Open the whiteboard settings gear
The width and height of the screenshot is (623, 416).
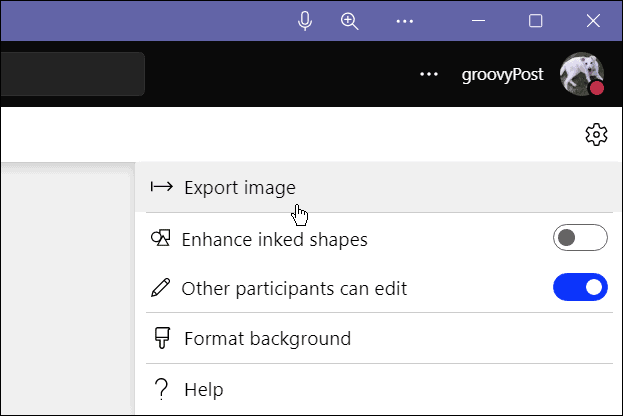(596, 134)
